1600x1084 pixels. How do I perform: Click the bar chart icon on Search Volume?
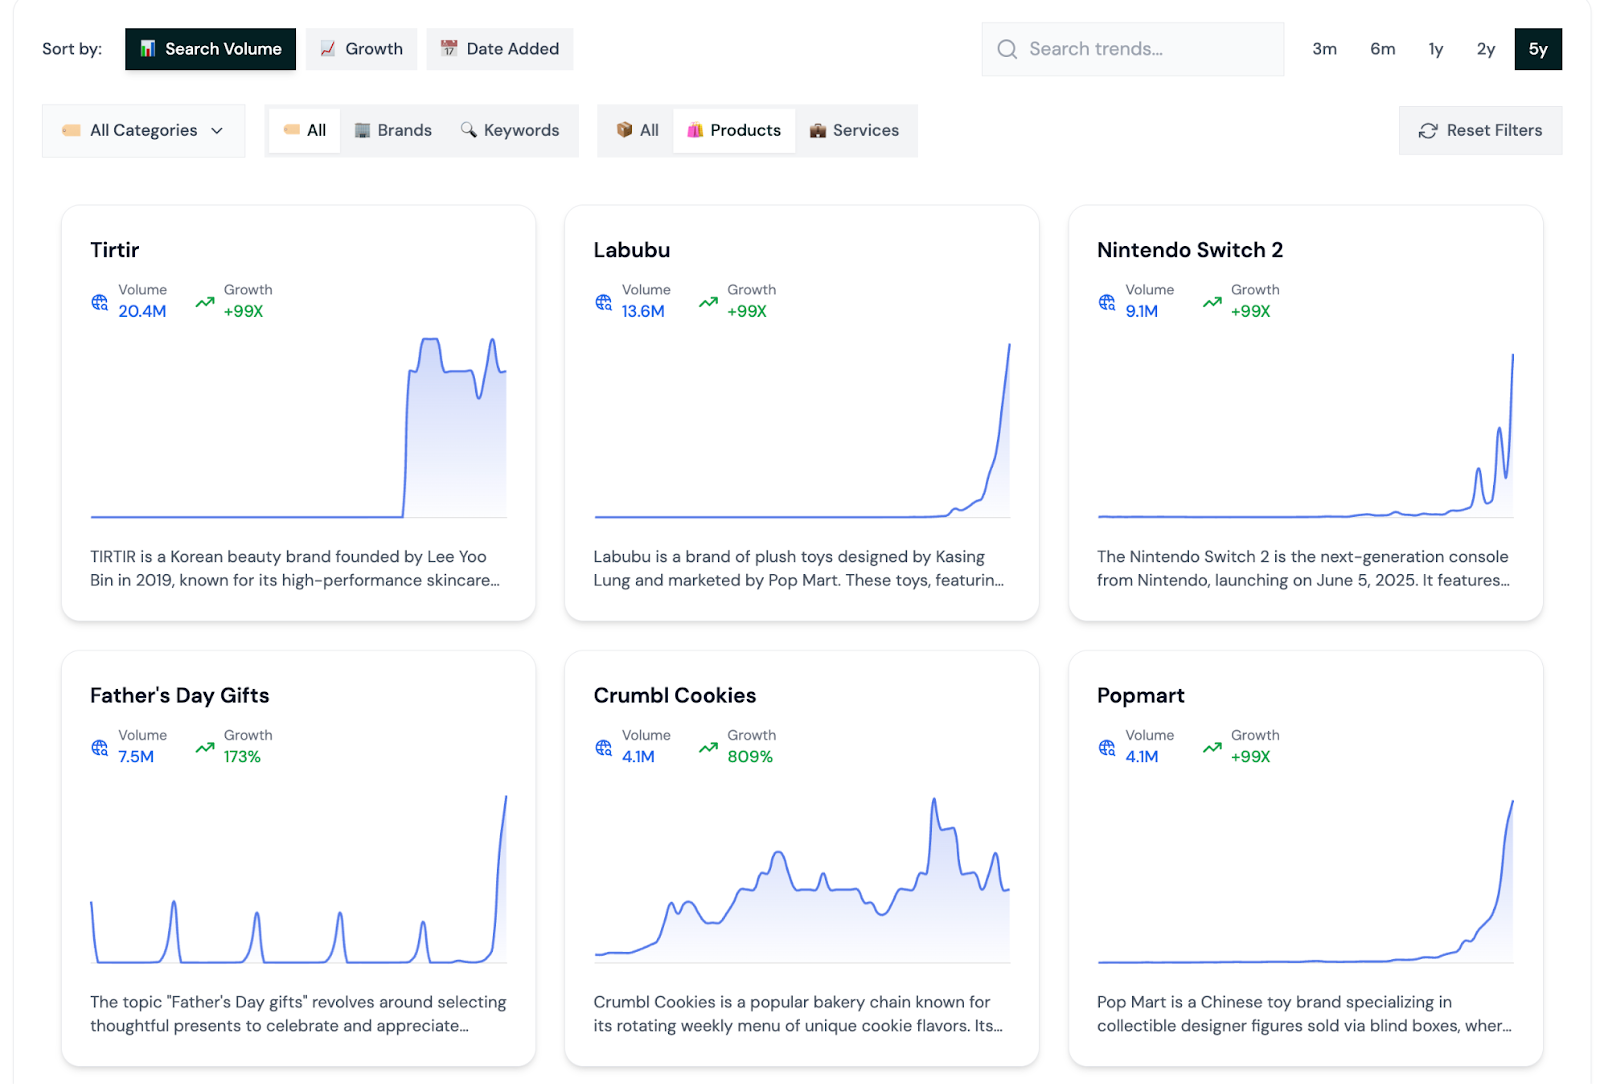pos(147,48)
